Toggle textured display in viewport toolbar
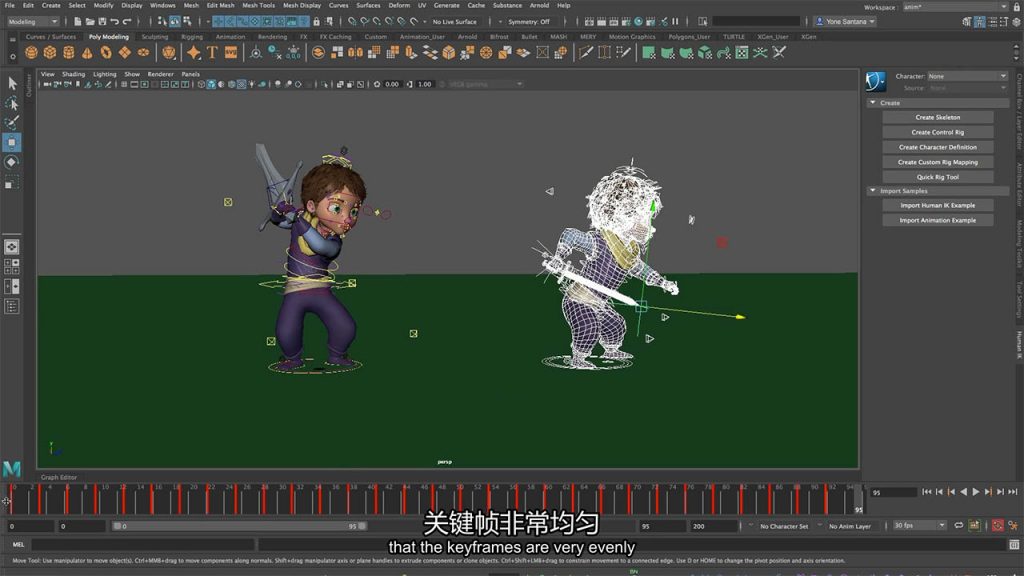1024x576 pixels. (242, 84)
